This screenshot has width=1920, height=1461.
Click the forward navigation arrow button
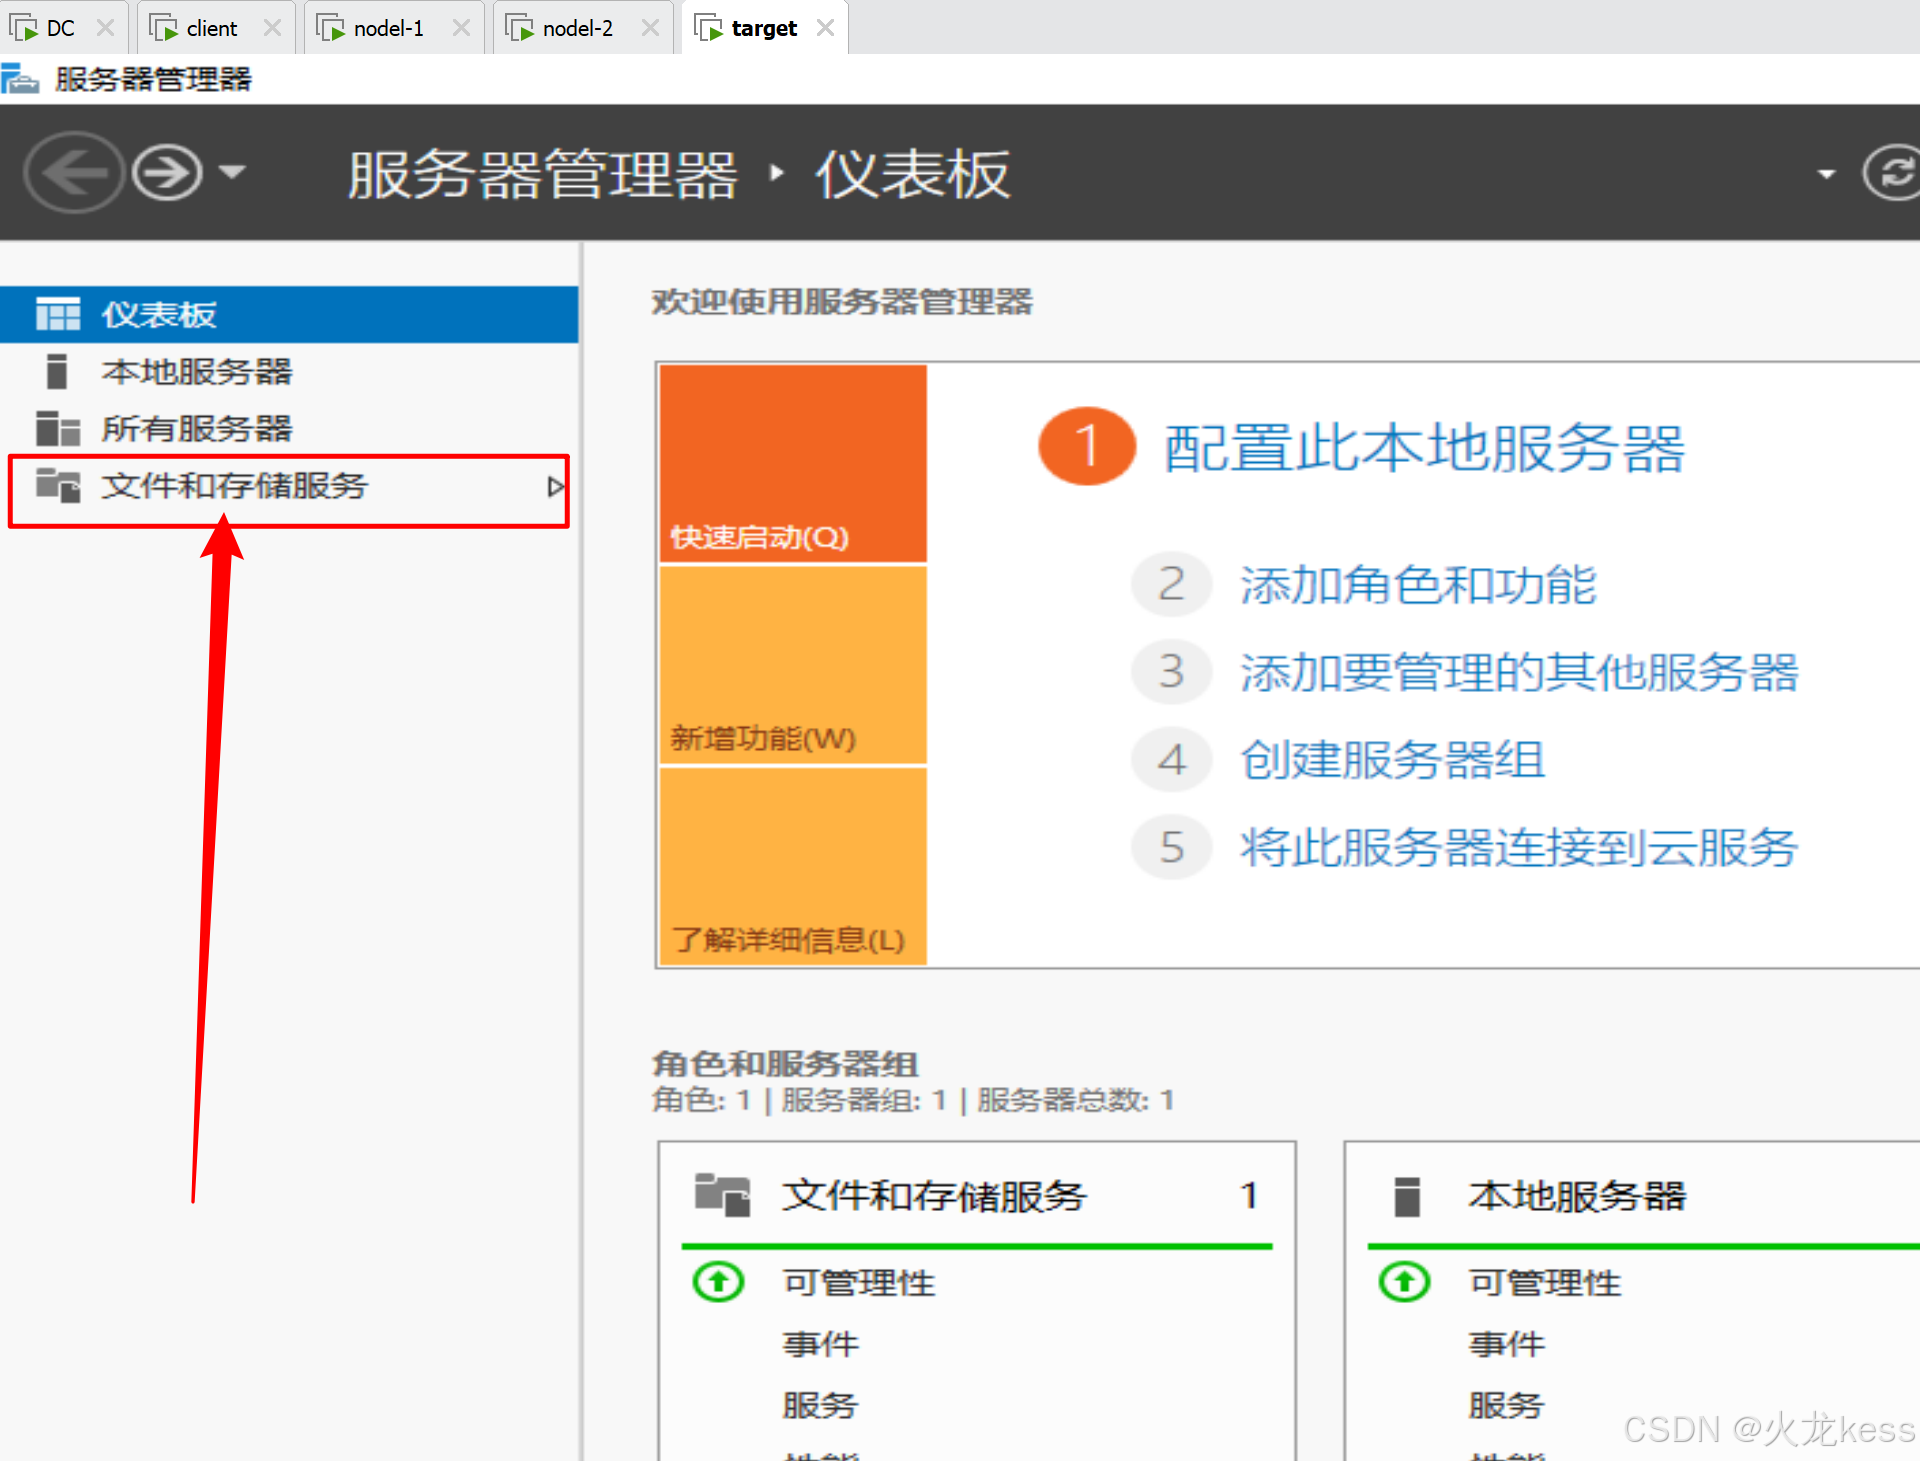(x=167, y=173)
